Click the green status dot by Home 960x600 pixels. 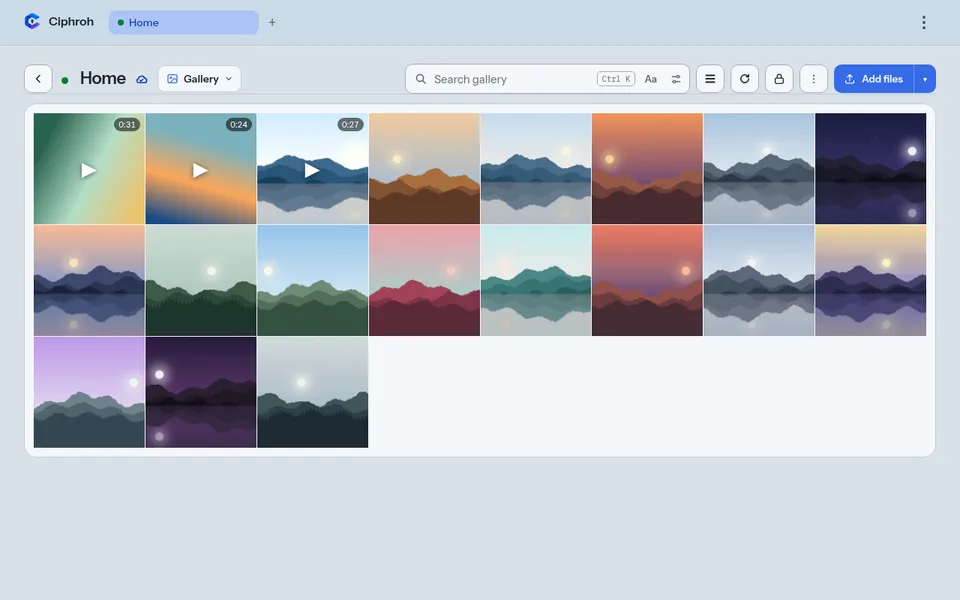tap(65, 80)
